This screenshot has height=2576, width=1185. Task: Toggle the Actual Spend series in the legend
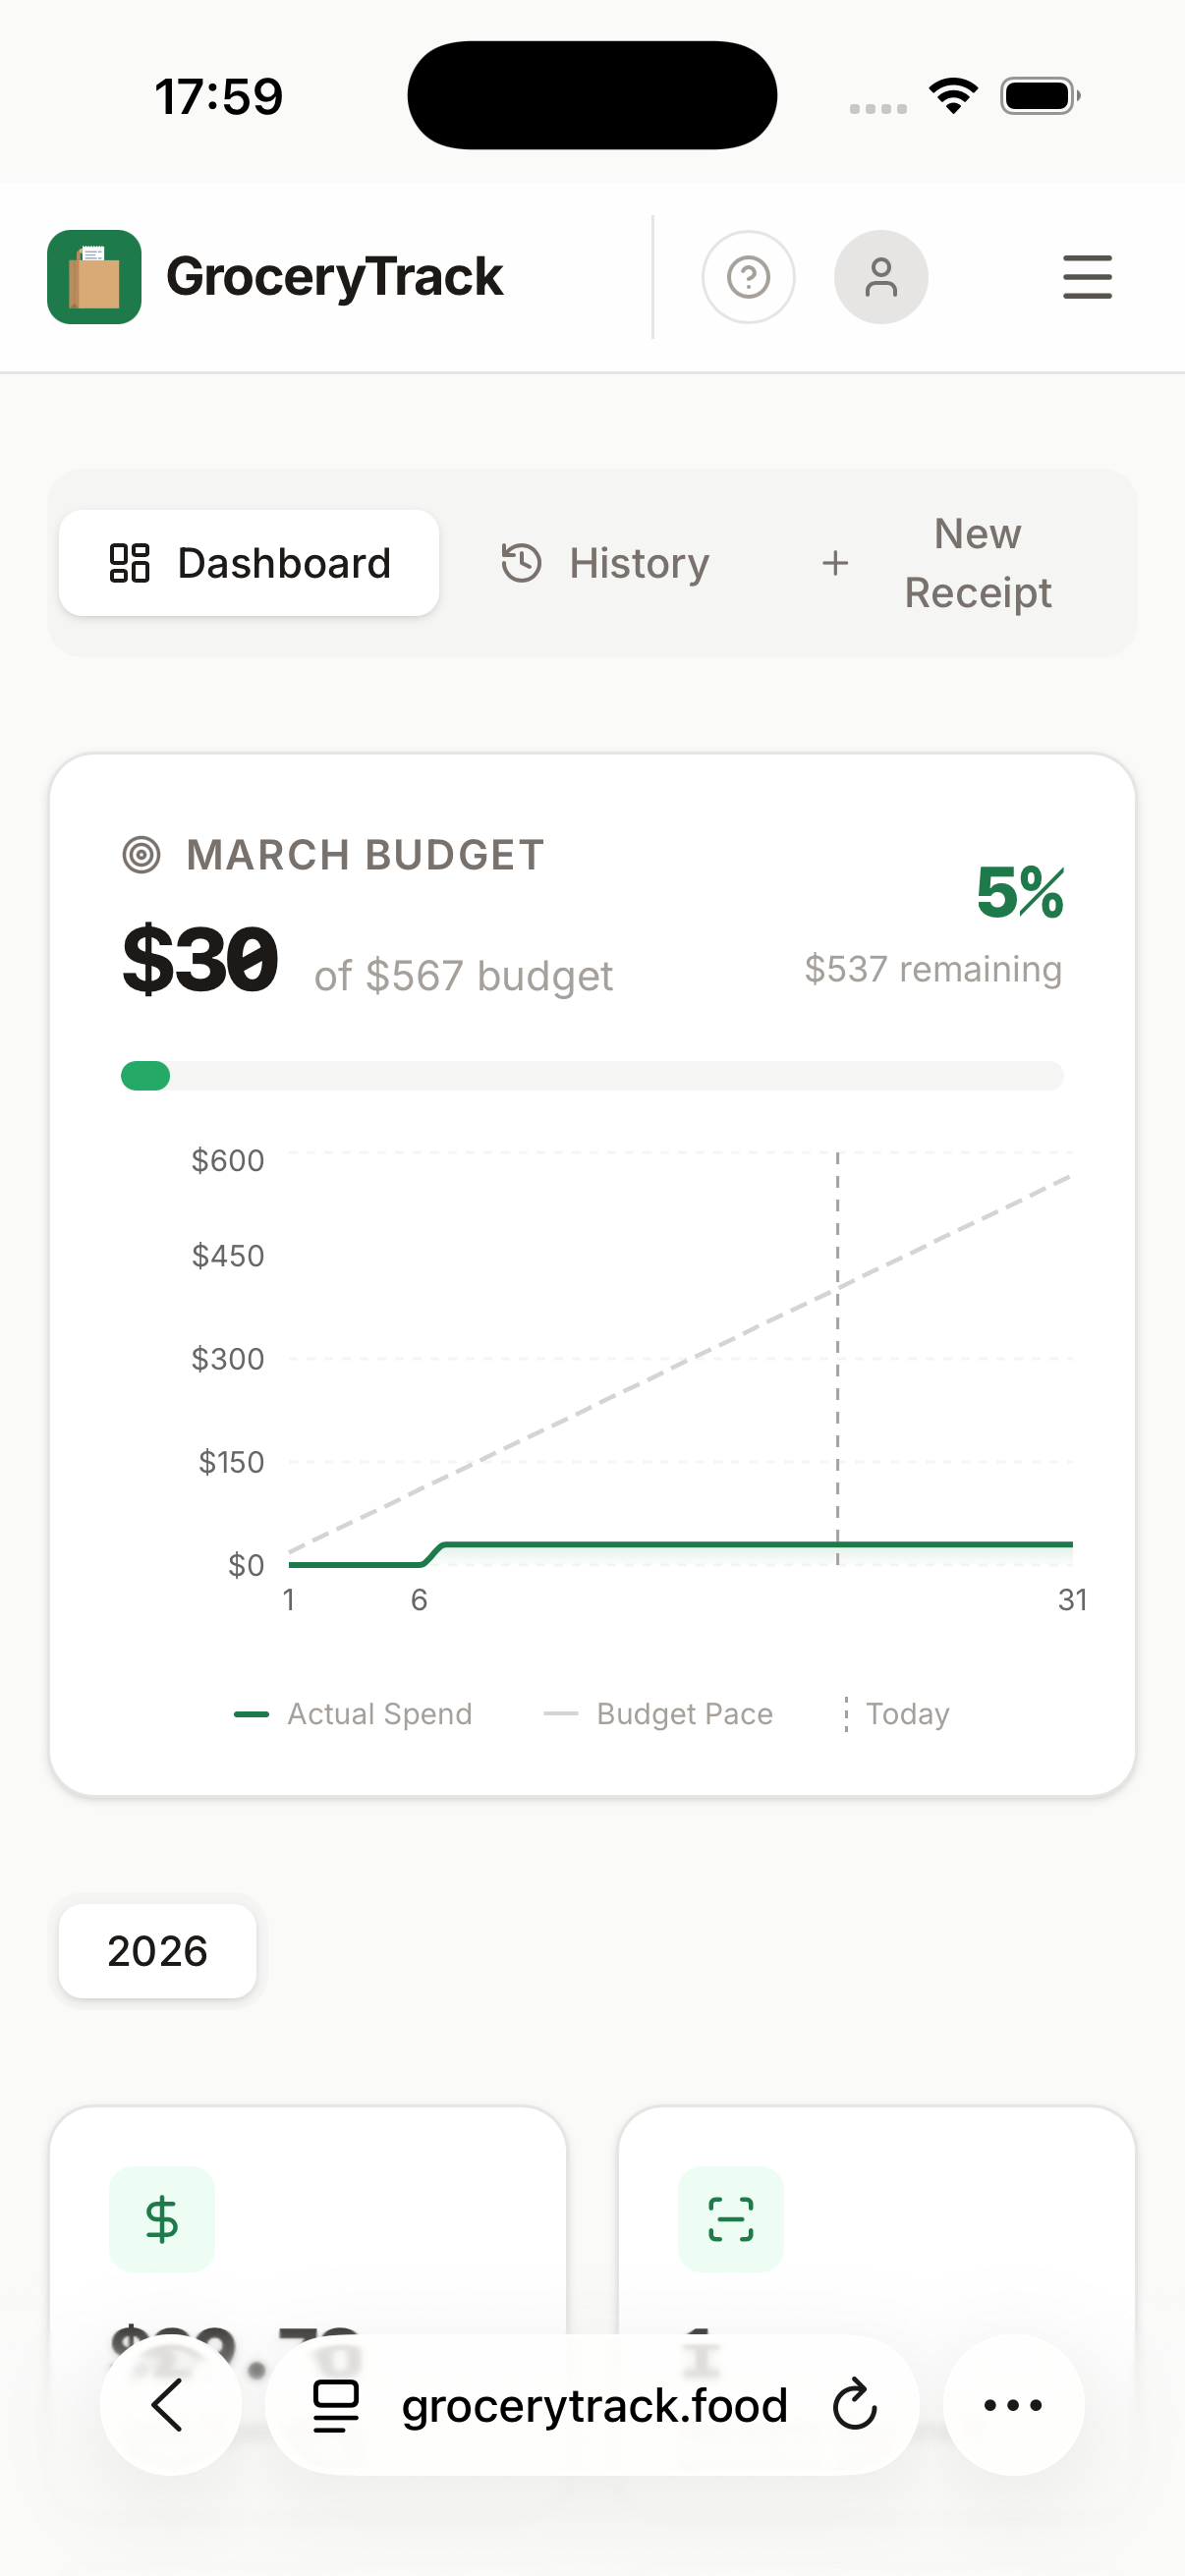pos(353,1713)
